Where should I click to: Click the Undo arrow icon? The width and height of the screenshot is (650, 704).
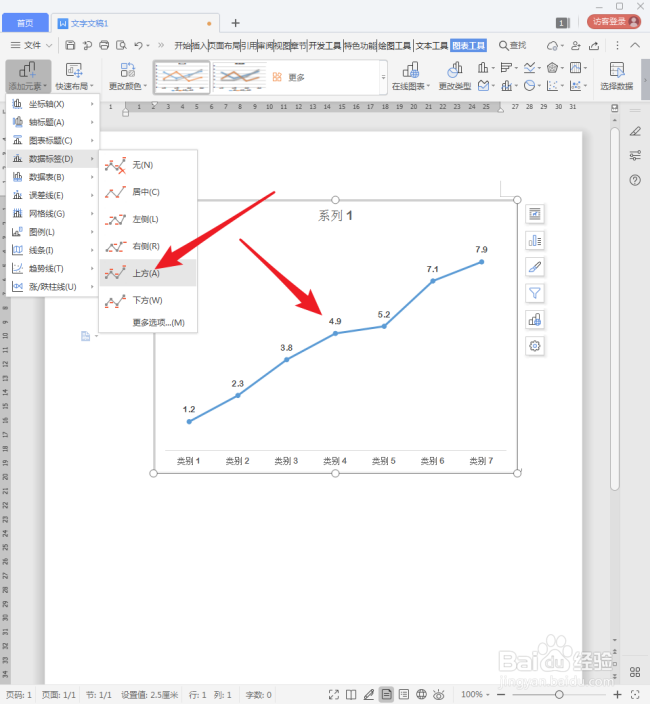click(138, 45)
